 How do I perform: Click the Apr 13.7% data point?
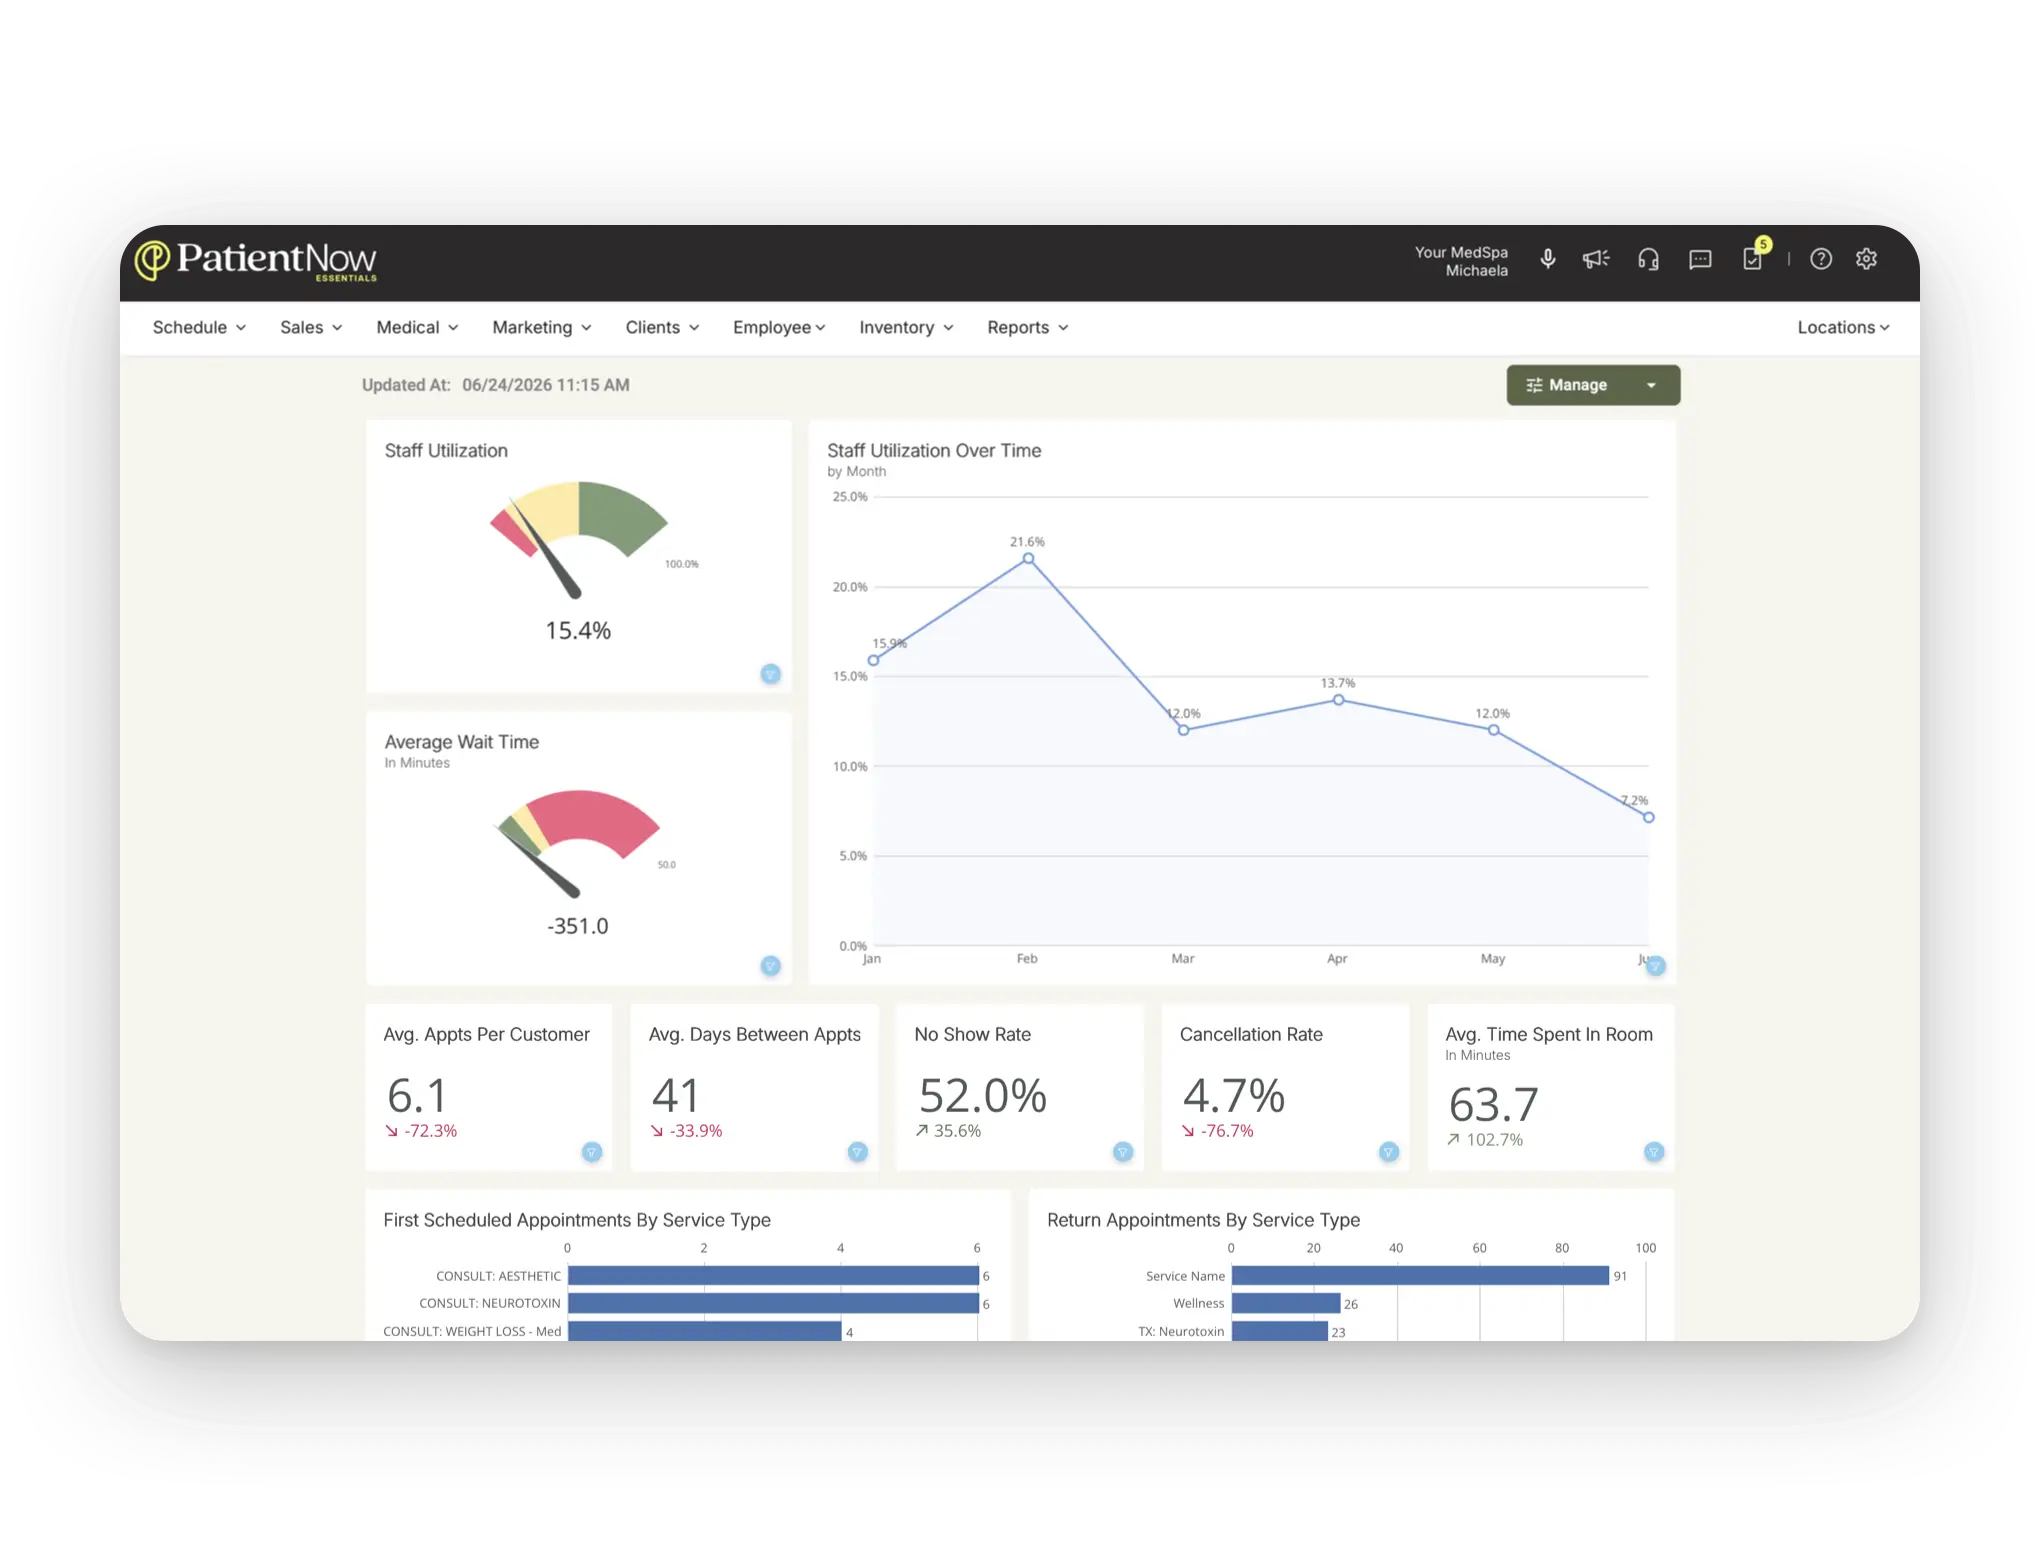pyautogui.click(x=1338, y=700)
